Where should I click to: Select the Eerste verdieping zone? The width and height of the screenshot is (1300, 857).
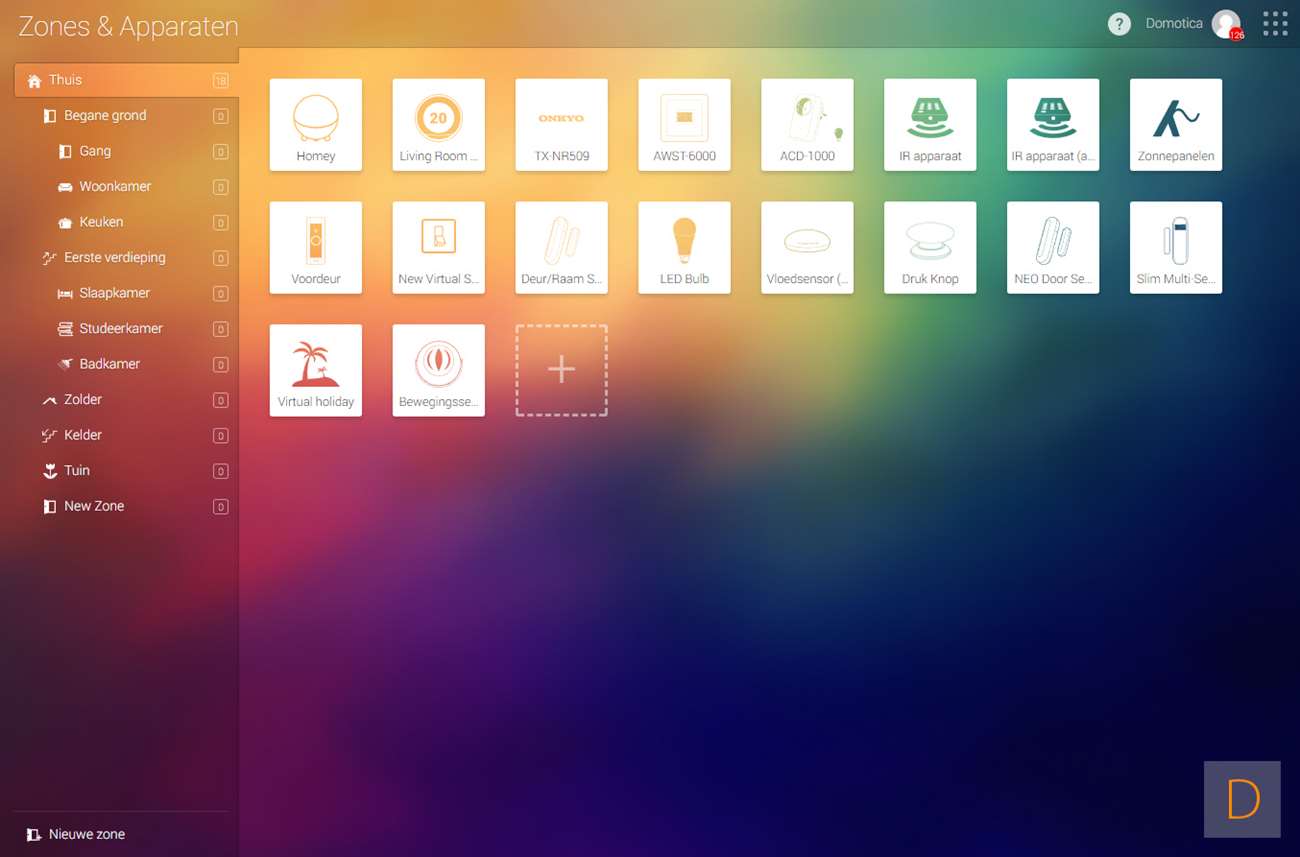point(126,258)
